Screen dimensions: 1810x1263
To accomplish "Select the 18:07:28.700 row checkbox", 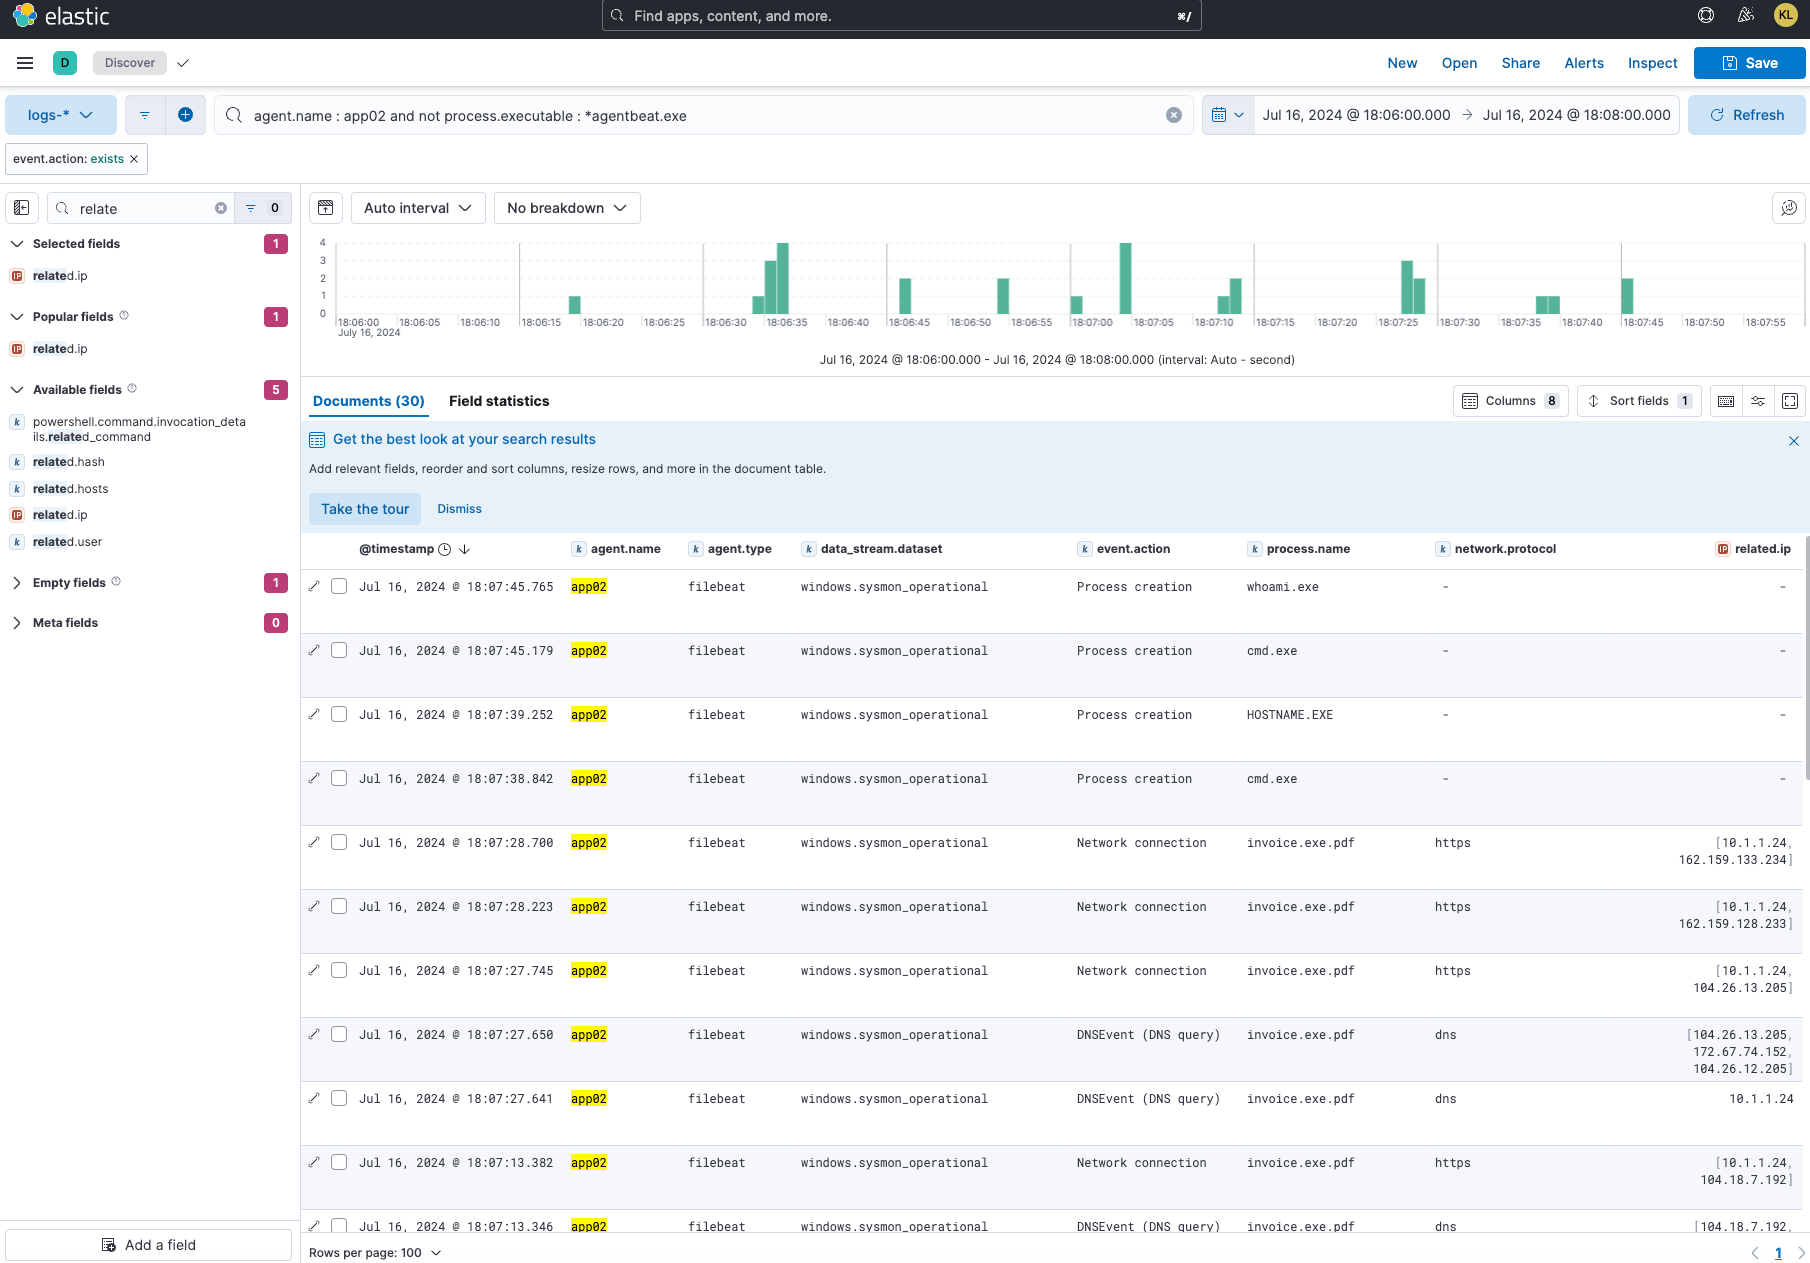I will tap(339, 842).
